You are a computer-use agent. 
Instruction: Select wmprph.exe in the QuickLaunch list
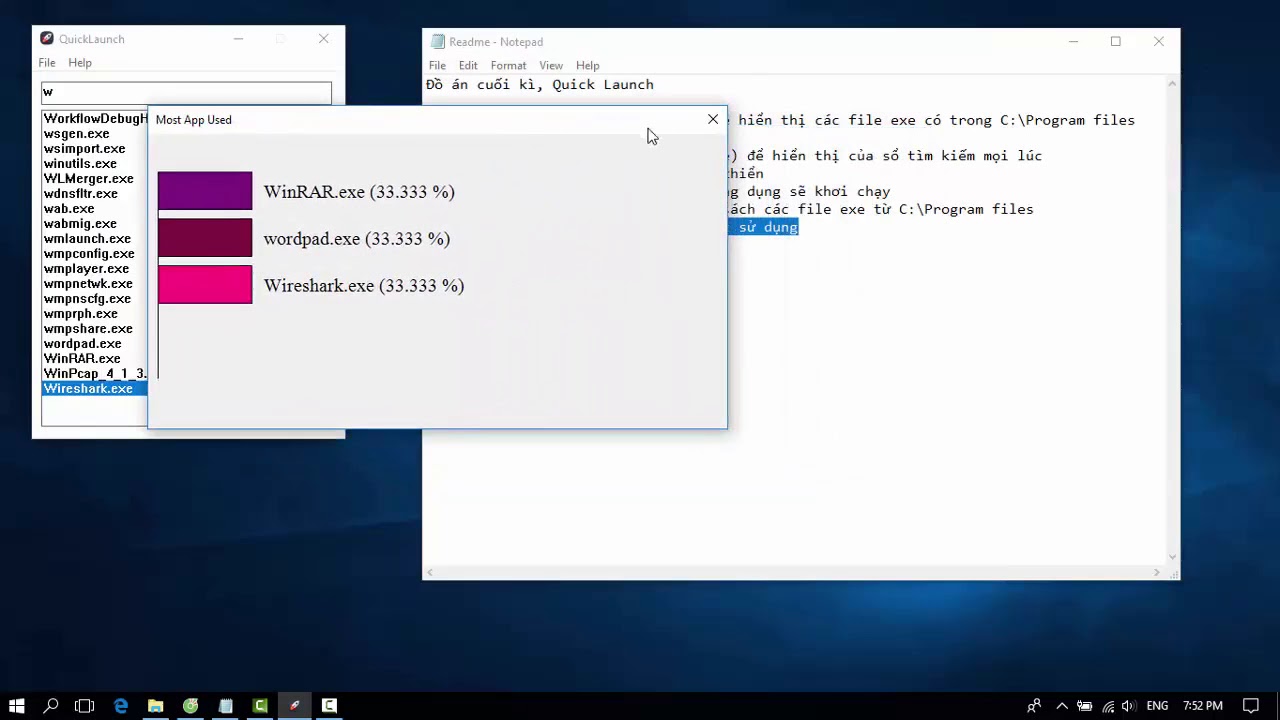[x=95, y=314]
